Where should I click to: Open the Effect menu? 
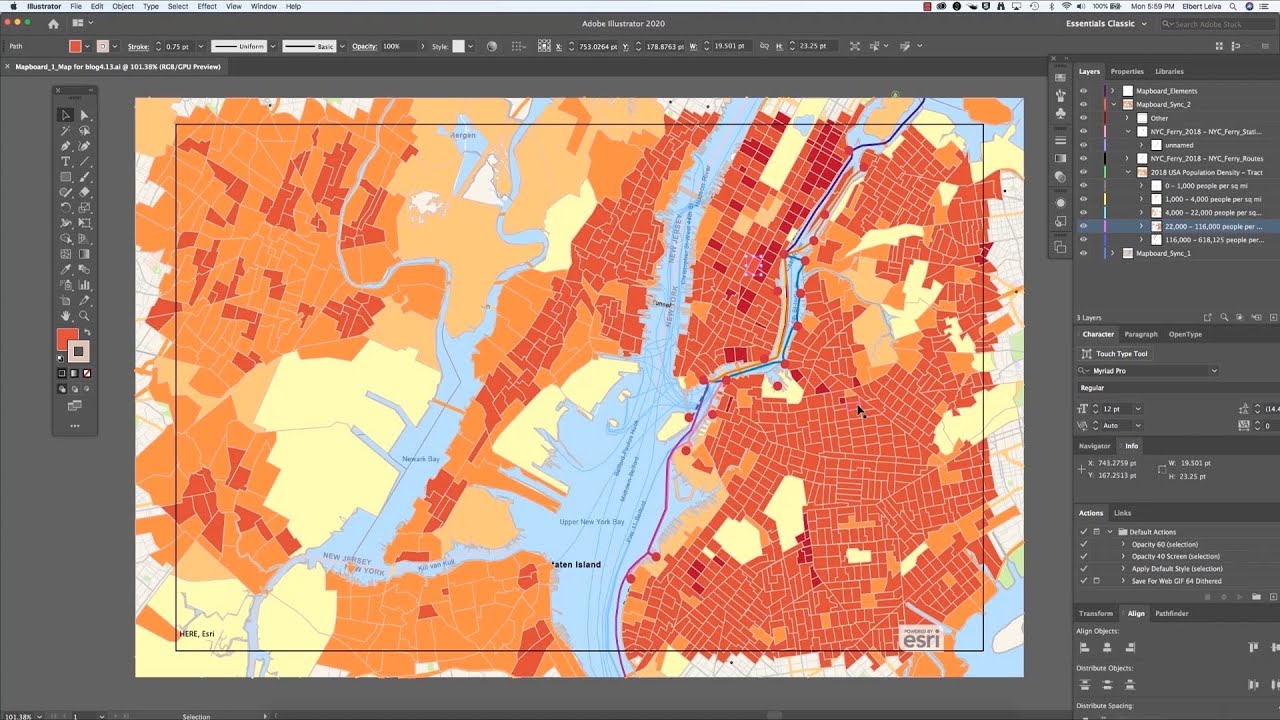tap(207, 6)
